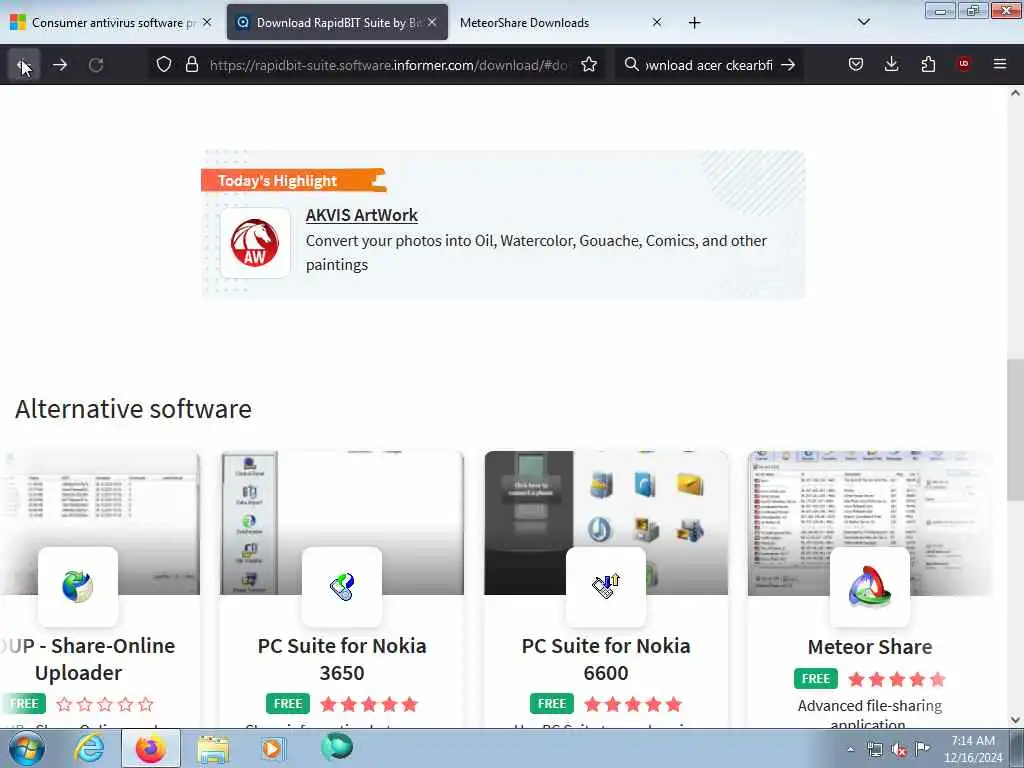Open the Share-Online Uploader title link
The image size is (1024, 768).
tap(86, 659)
